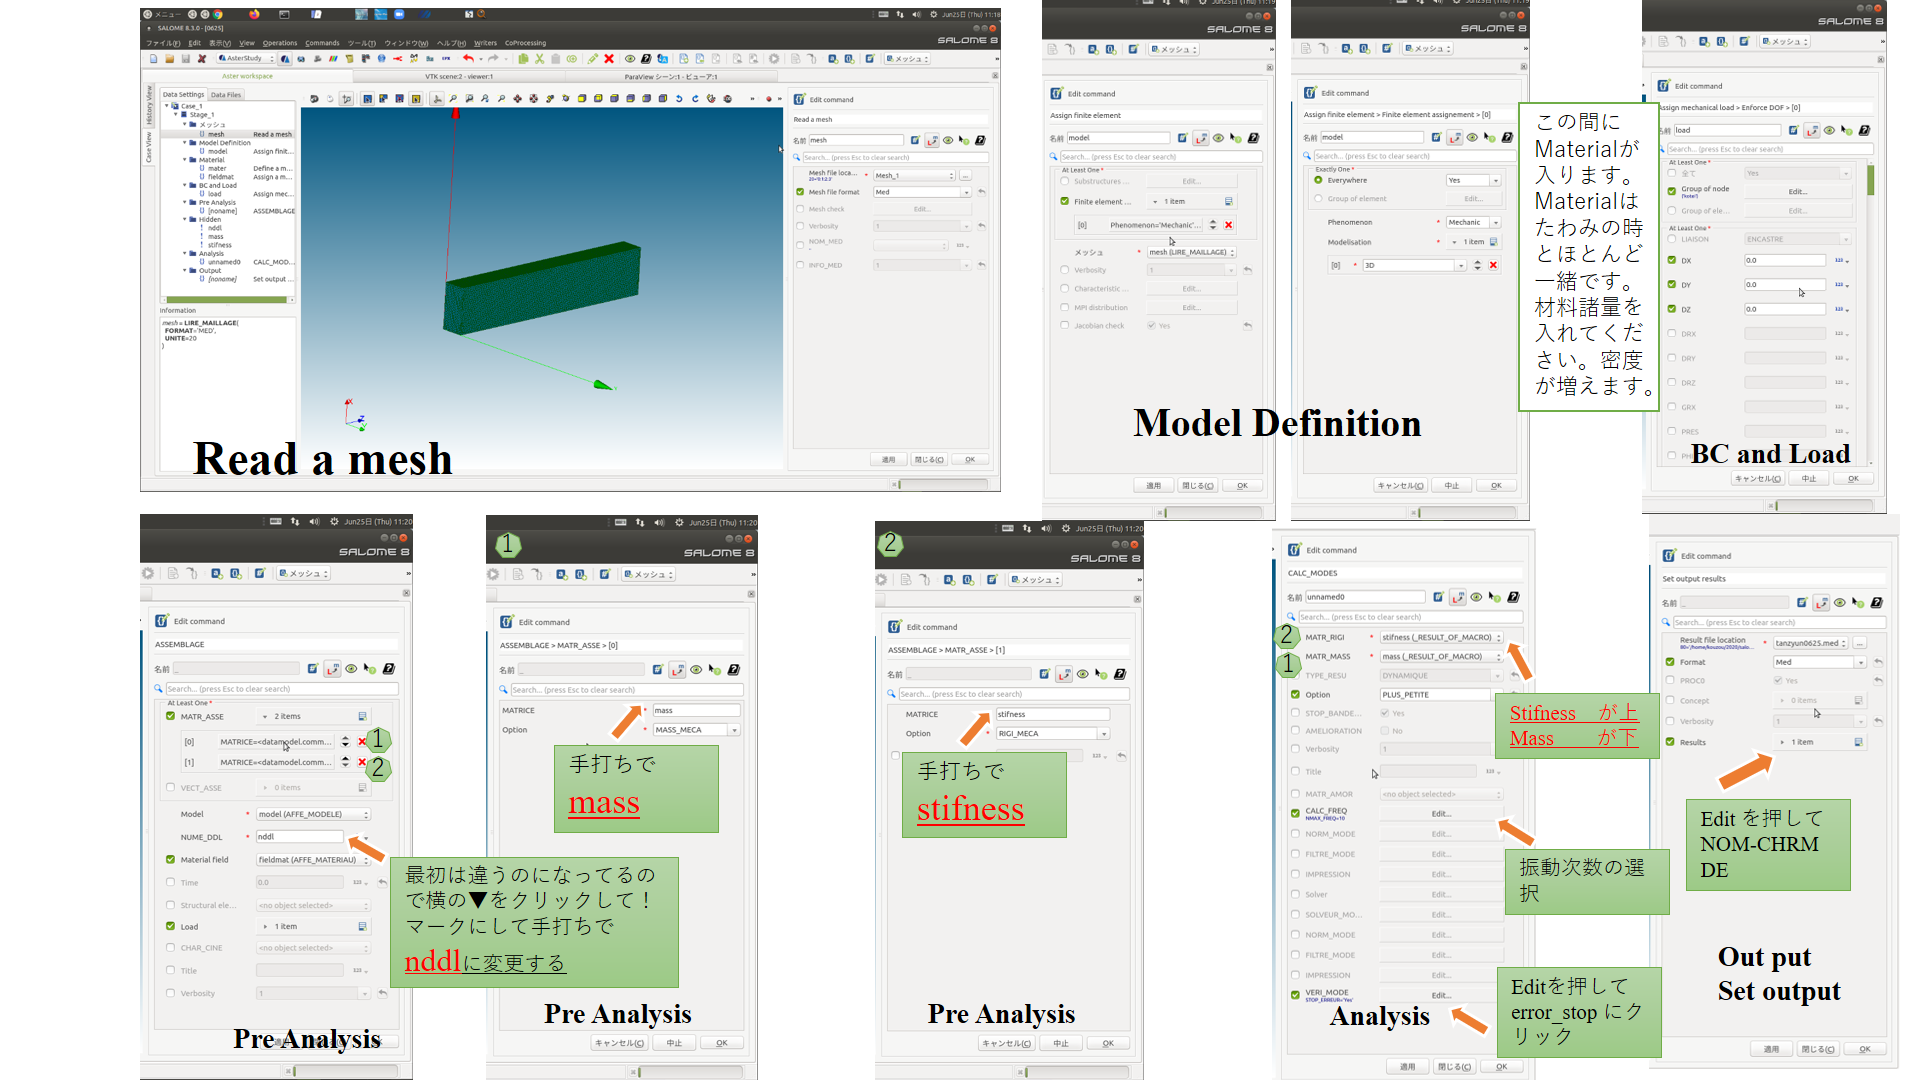Viewport: 1920px width, 1080px height.
Task: Switch to the Data Files tab
Action: [x=226, y=95]
